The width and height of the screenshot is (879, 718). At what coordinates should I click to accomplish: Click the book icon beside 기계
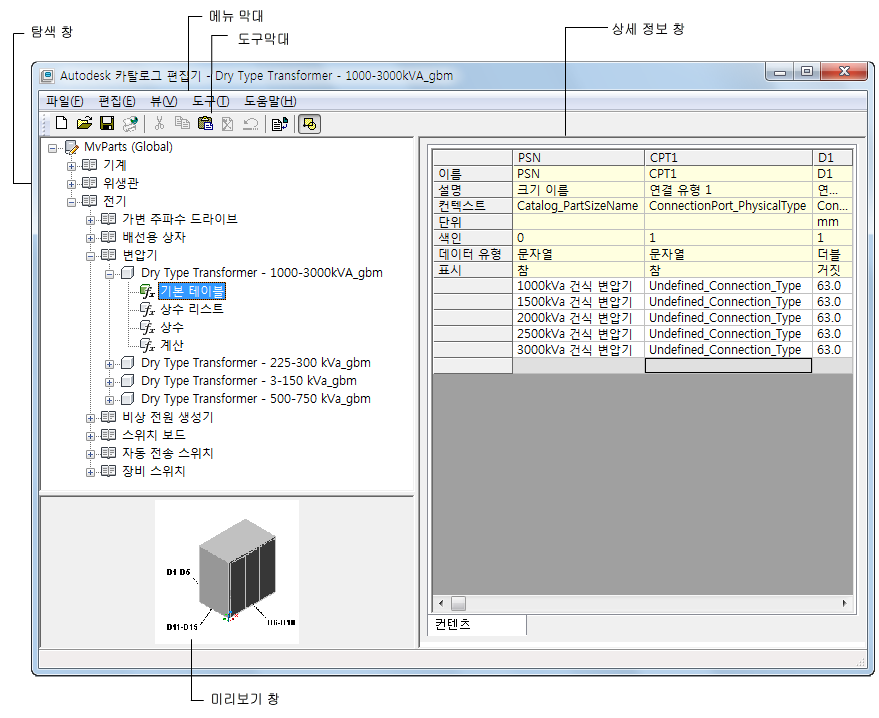89,165
